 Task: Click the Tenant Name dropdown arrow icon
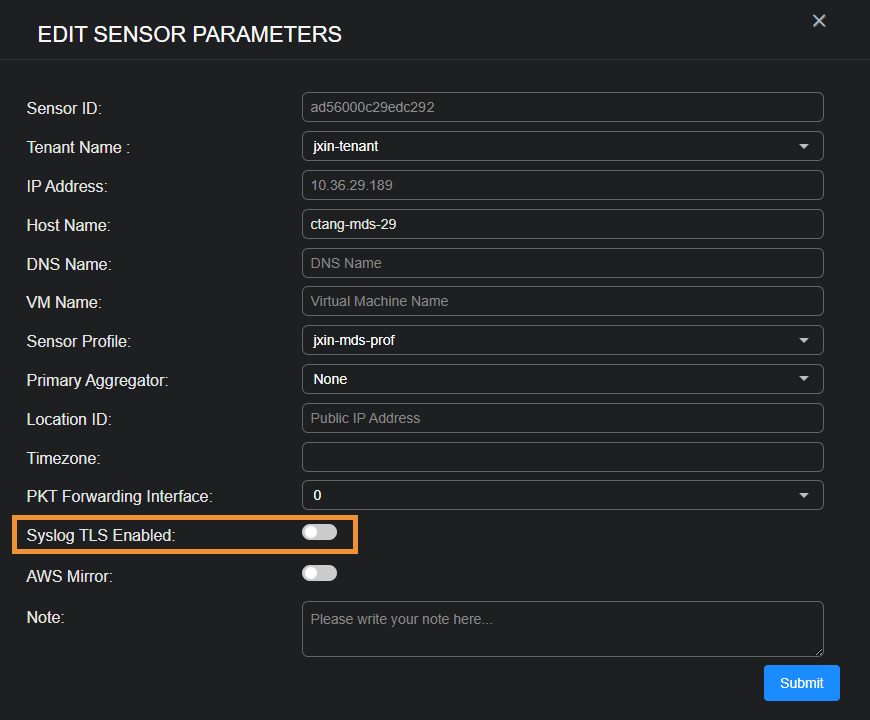tap(804, 147)
